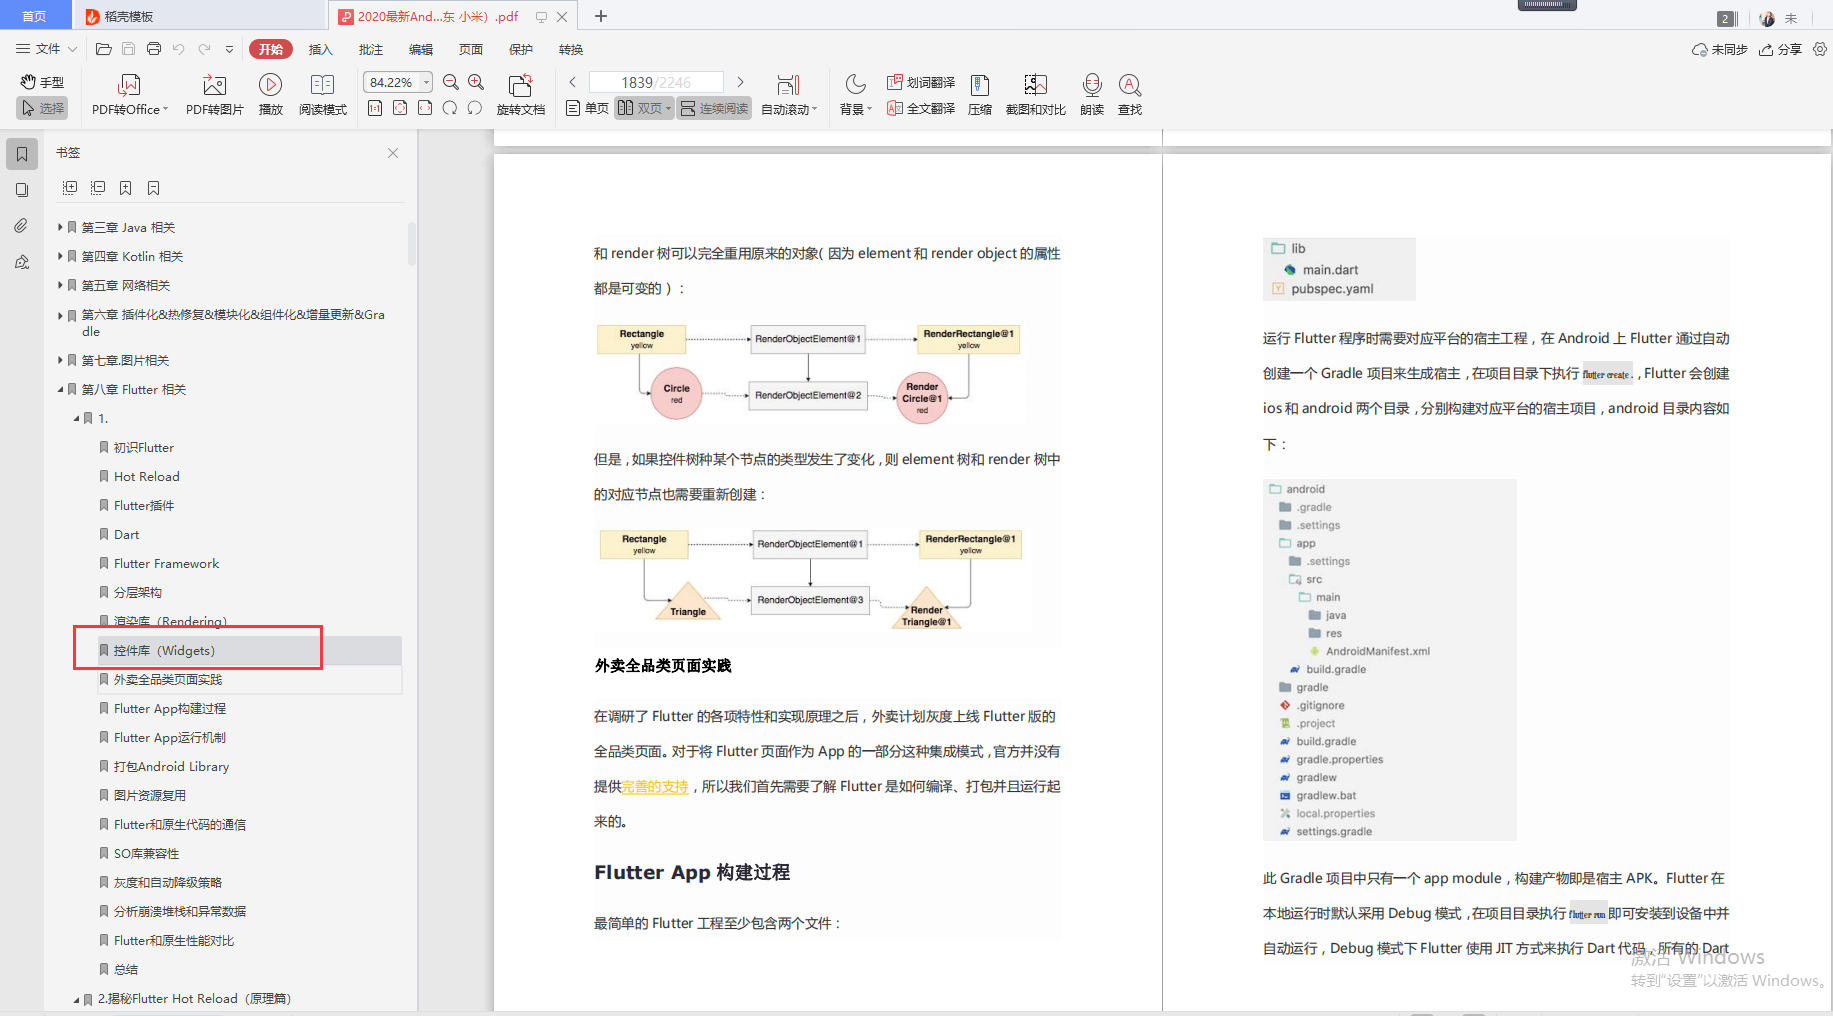
Task: Open 压缩 compress tool
Action: click(980, 95)
